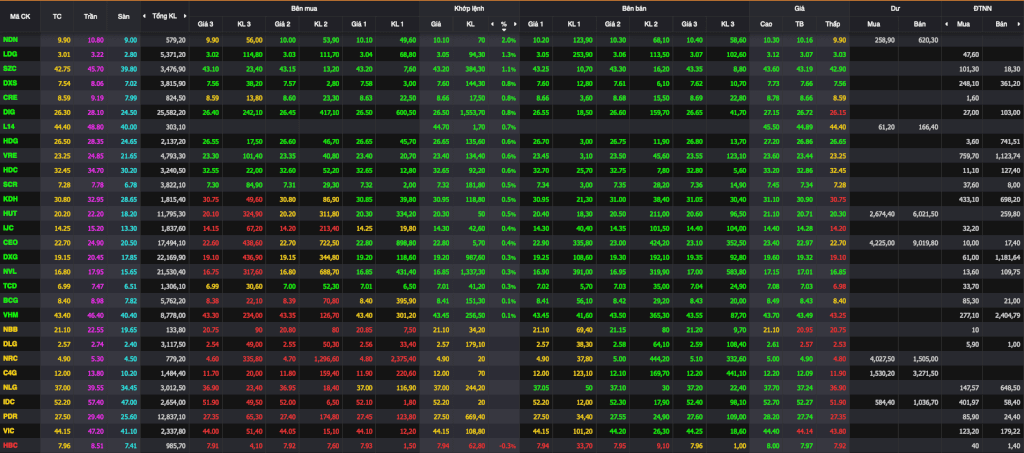
Task: Click right arrow beside ĐTNN Bán header
Action: (1020, 24)
